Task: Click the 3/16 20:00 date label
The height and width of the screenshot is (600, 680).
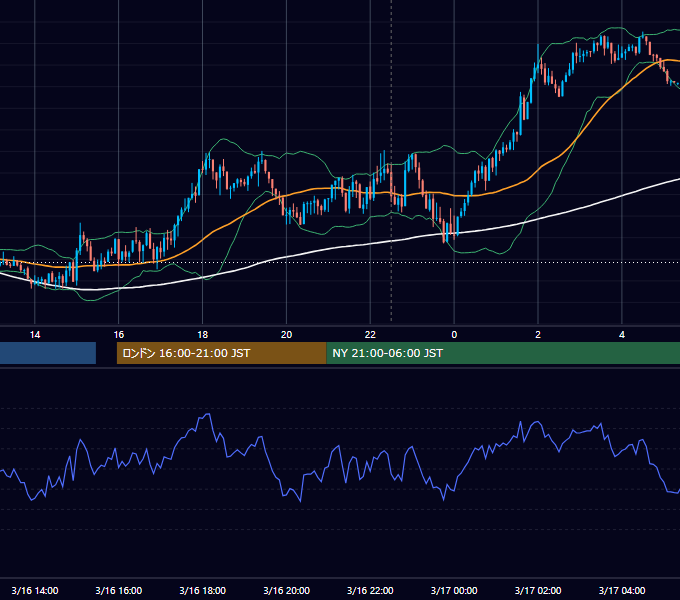Action: click(x=286, y=590)
